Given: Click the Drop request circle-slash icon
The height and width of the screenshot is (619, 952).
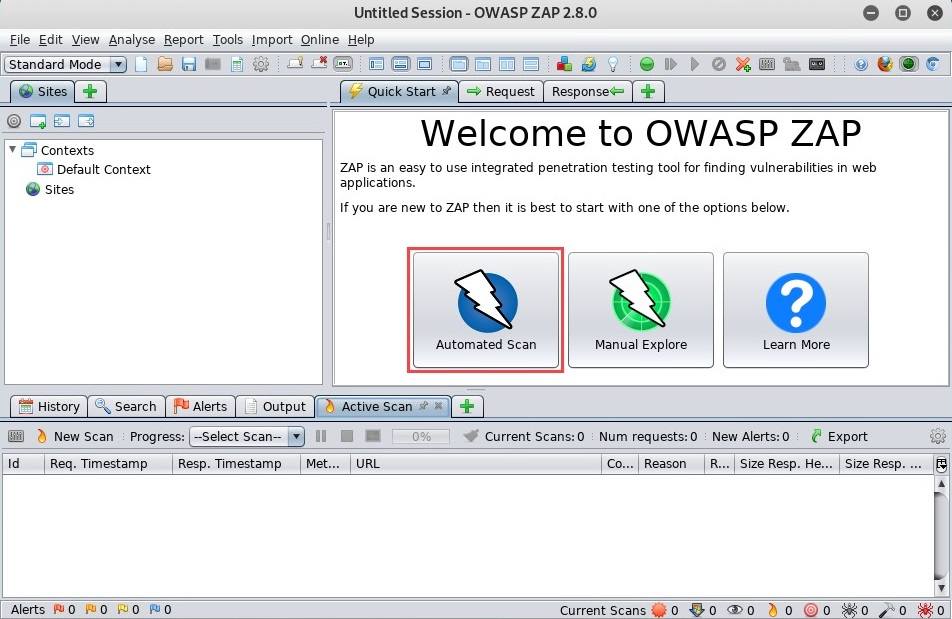Looking at the screenshot, I should [719, 64].
